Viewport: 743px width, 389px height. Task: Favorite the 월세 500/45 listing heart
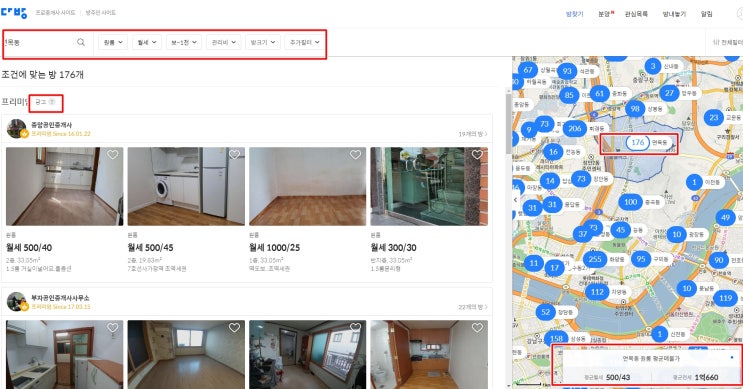tap(234, 154)
